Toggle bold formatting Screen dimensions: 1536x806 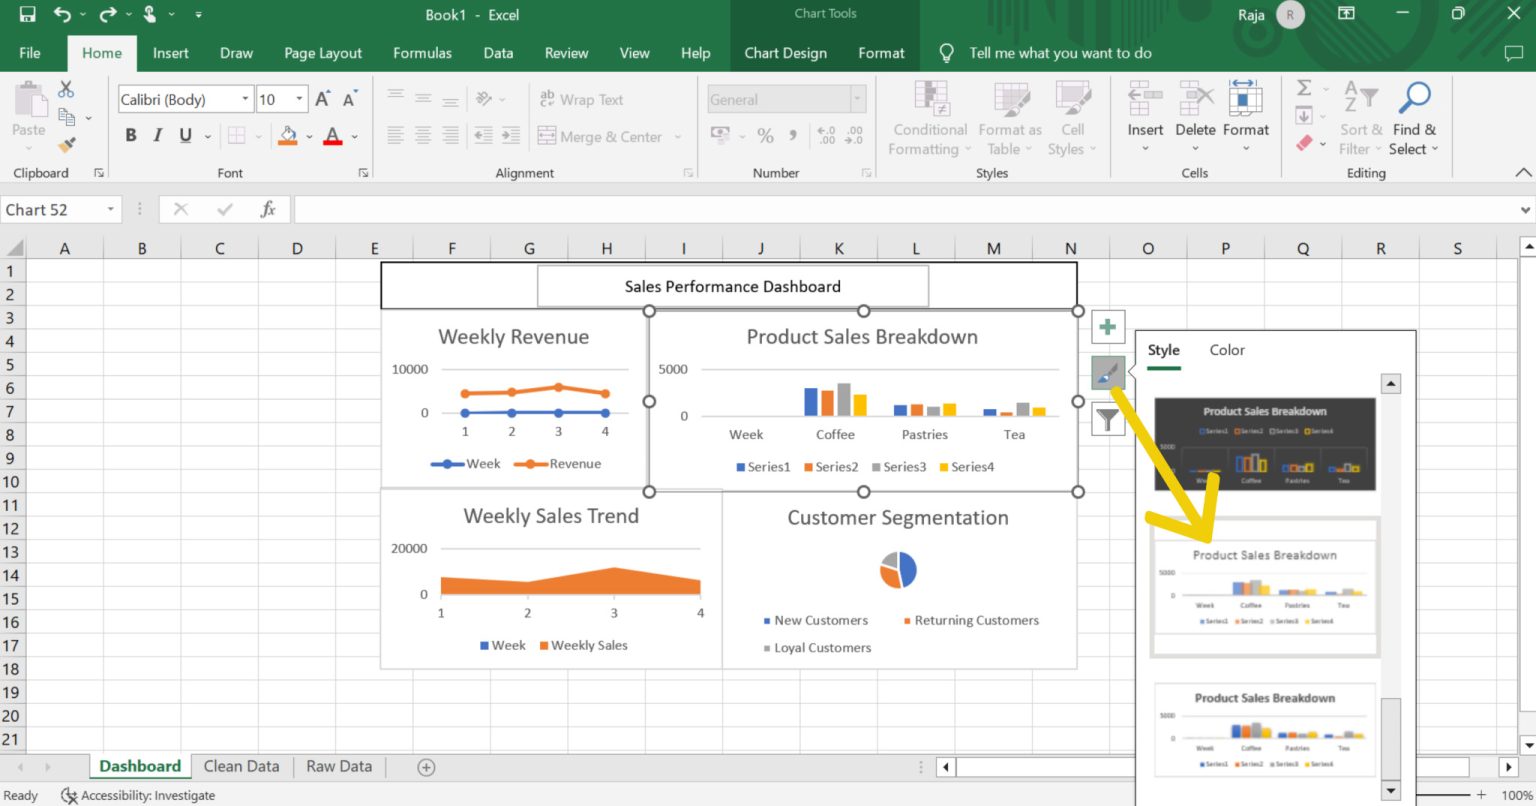(x=131, y=134)
